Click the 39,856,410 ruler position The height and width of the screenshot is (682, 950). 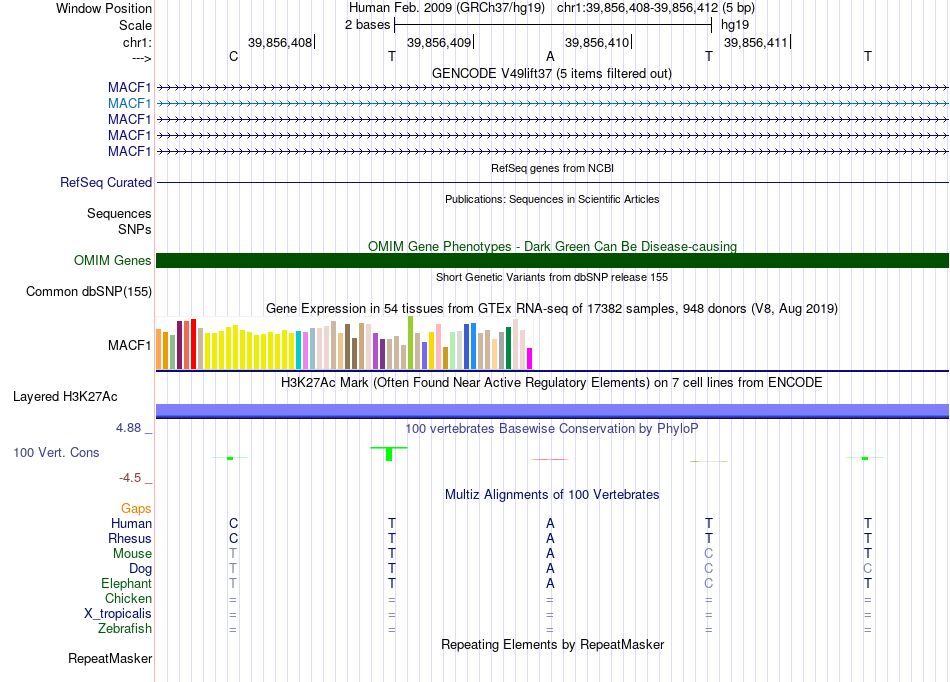click(x=597, y=42)
